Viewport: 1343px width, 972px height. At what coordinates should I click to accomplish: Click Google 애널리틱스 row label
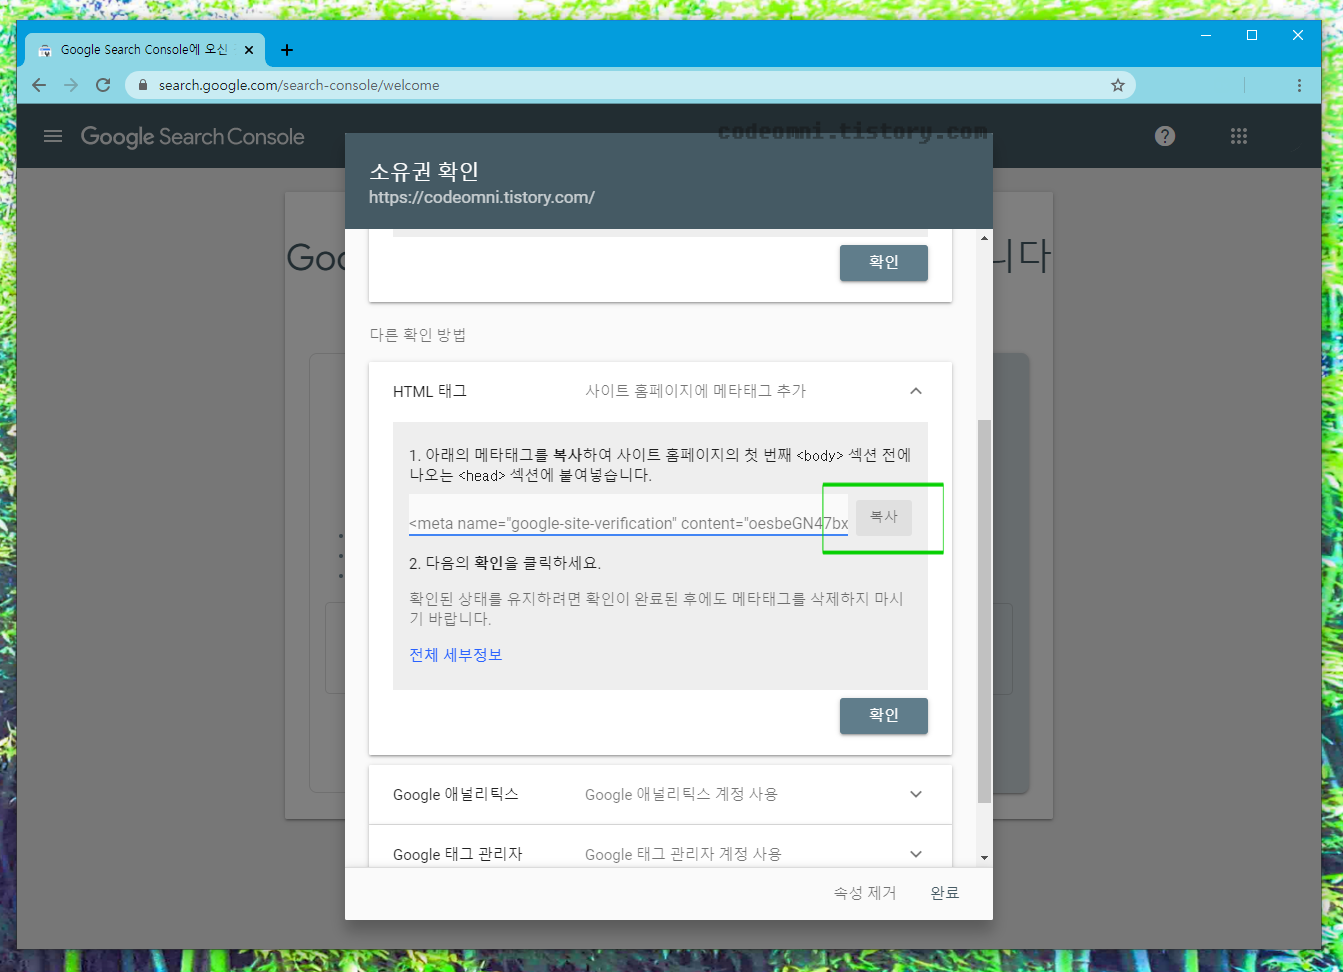pyautogui.click(x=456, y=794)
